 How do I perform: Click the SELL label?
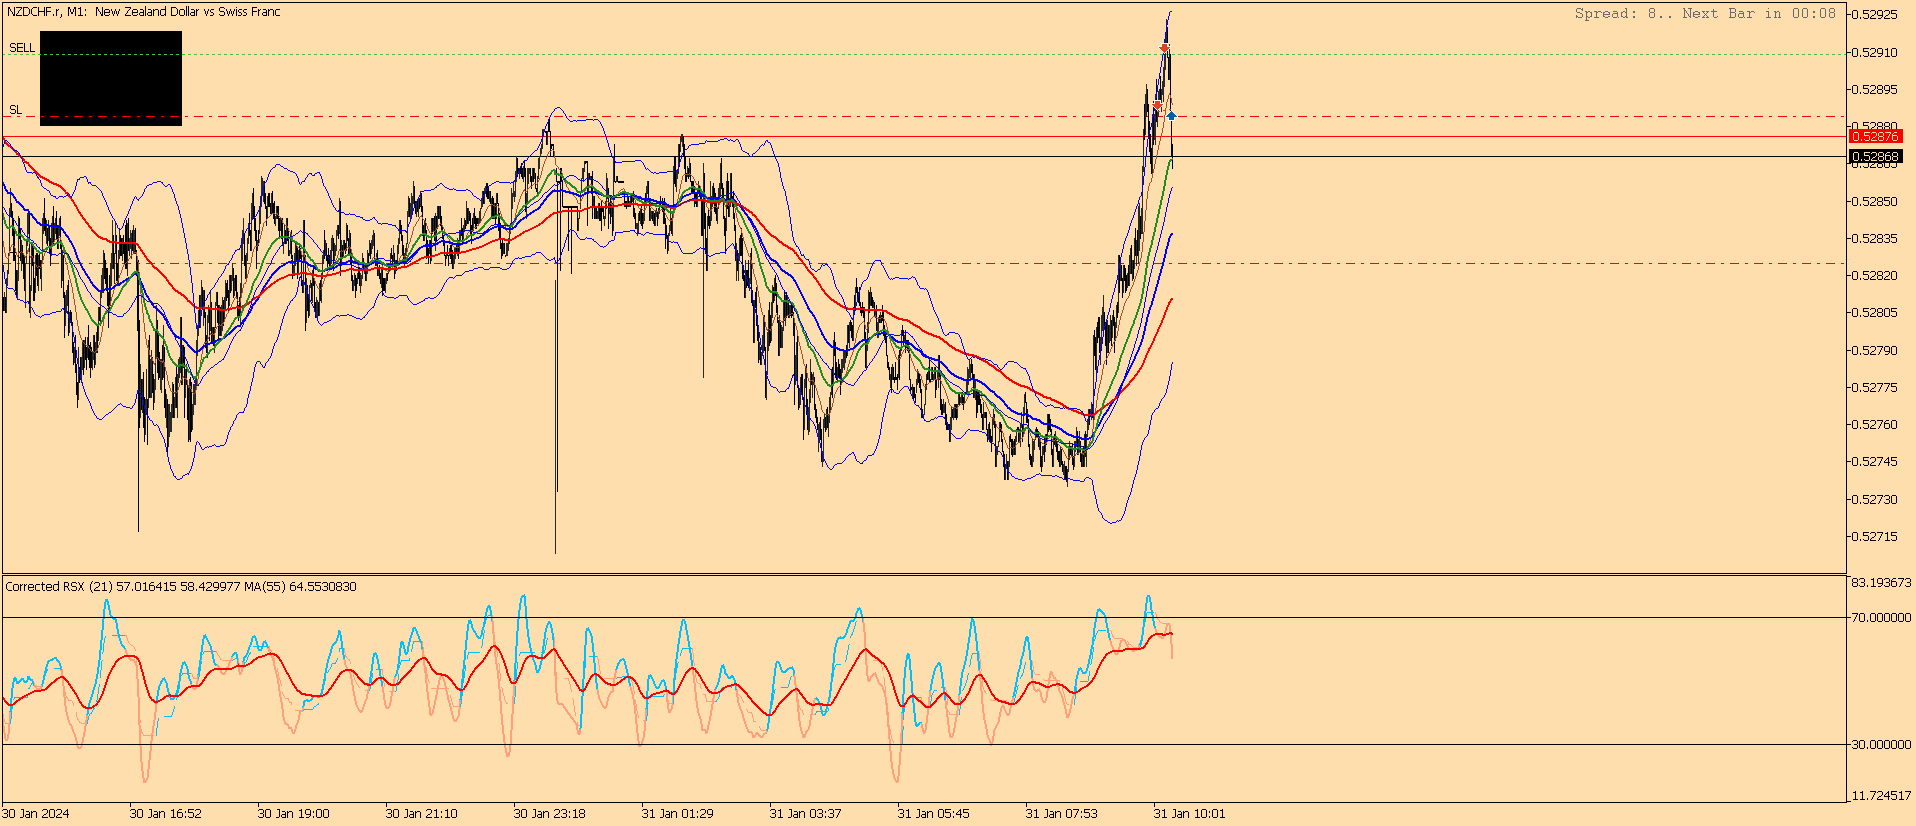coord(22,48)
